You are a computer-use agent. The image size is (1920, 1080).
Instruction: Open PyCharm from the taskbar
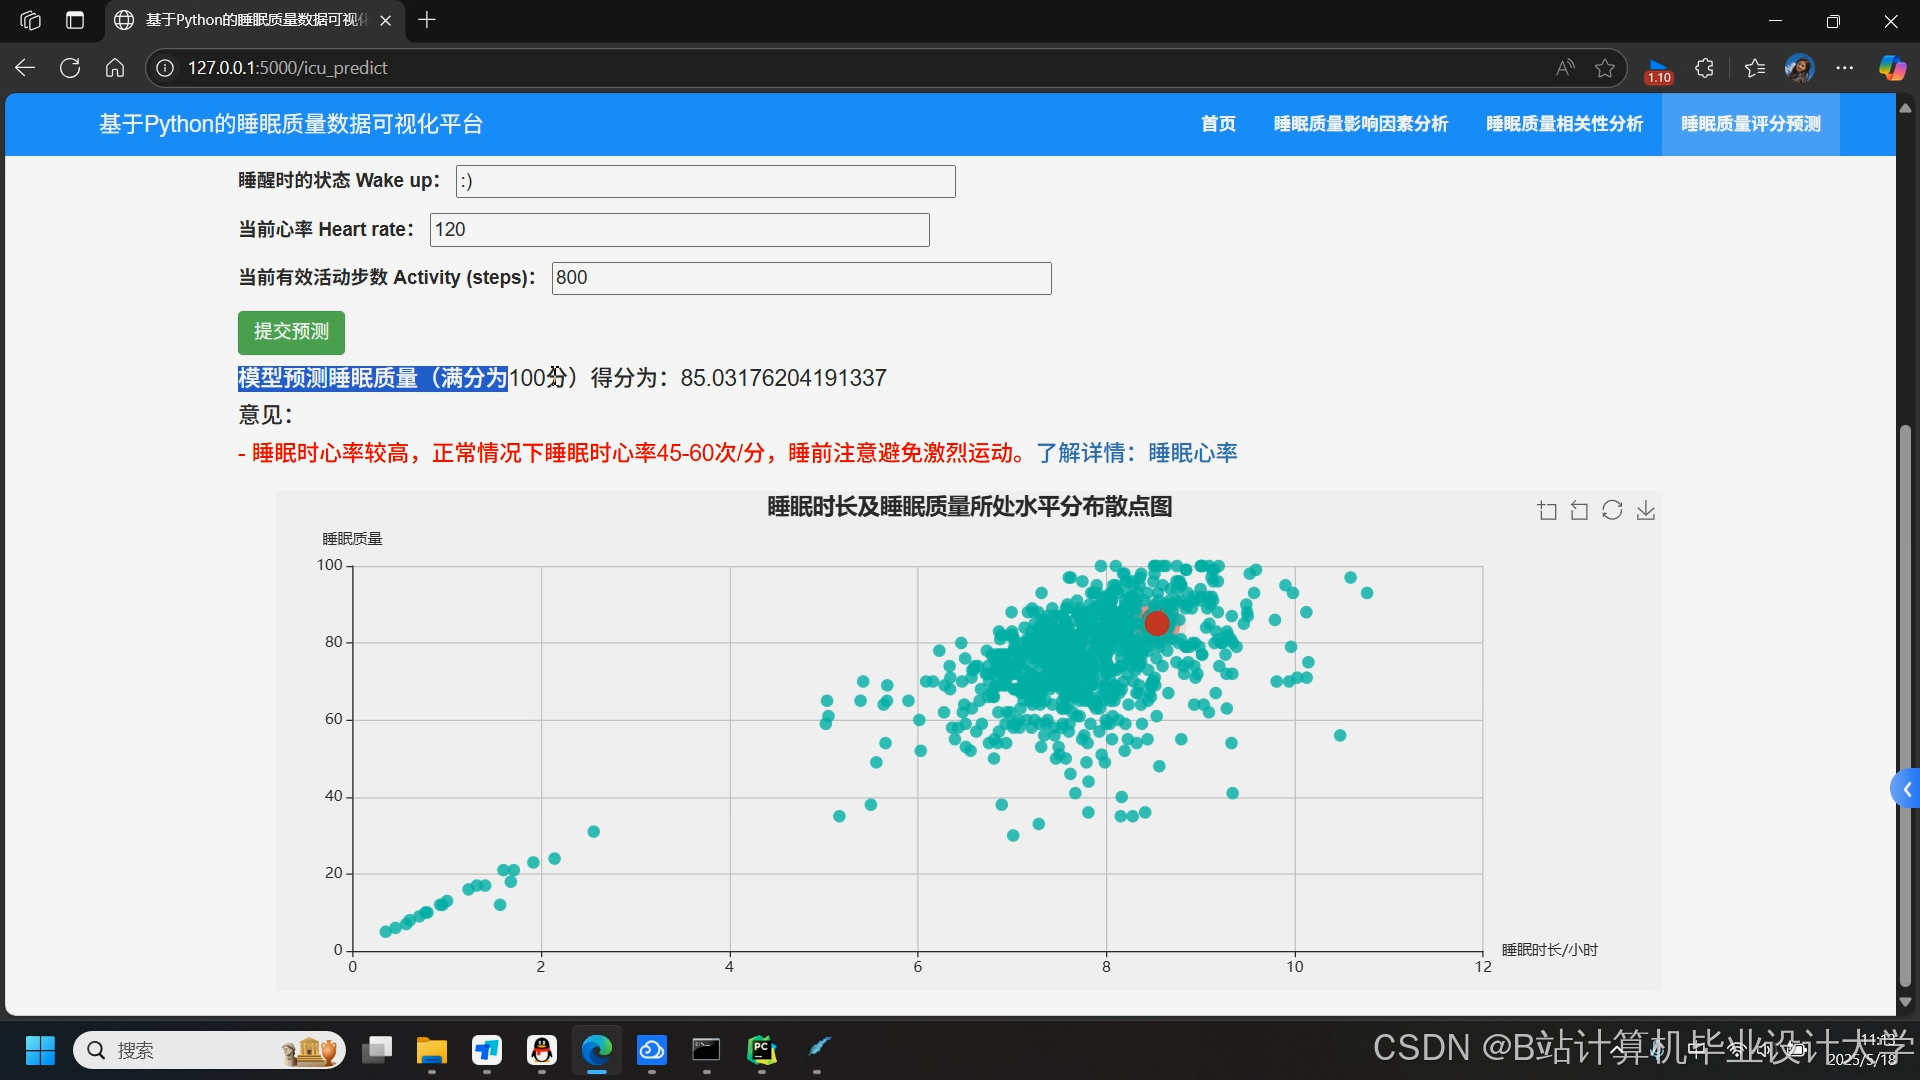(762, 1050)
